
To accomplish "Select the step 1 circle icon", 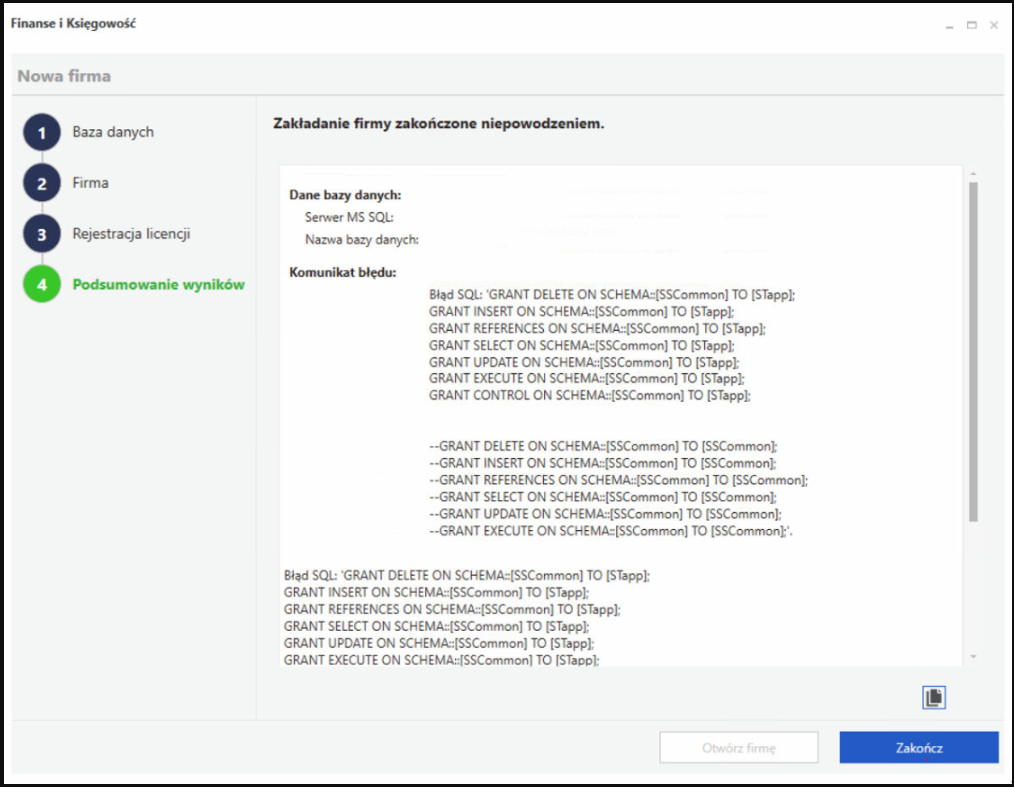I will [x=42, y=131].
